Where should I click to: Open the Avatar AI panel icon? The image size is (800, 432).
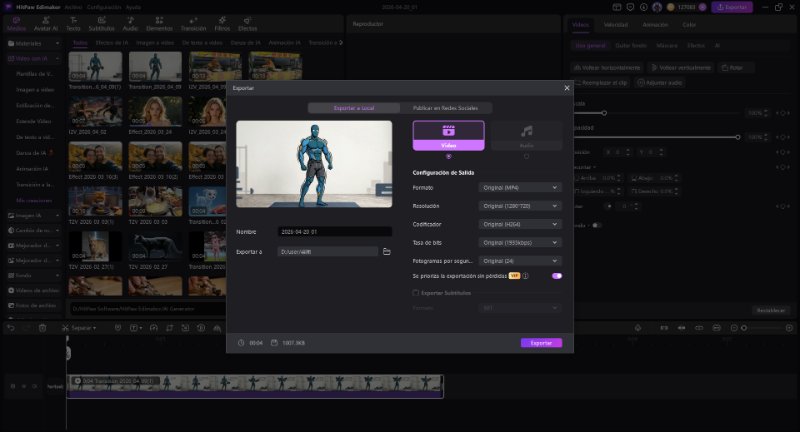(x=46, y=22)
